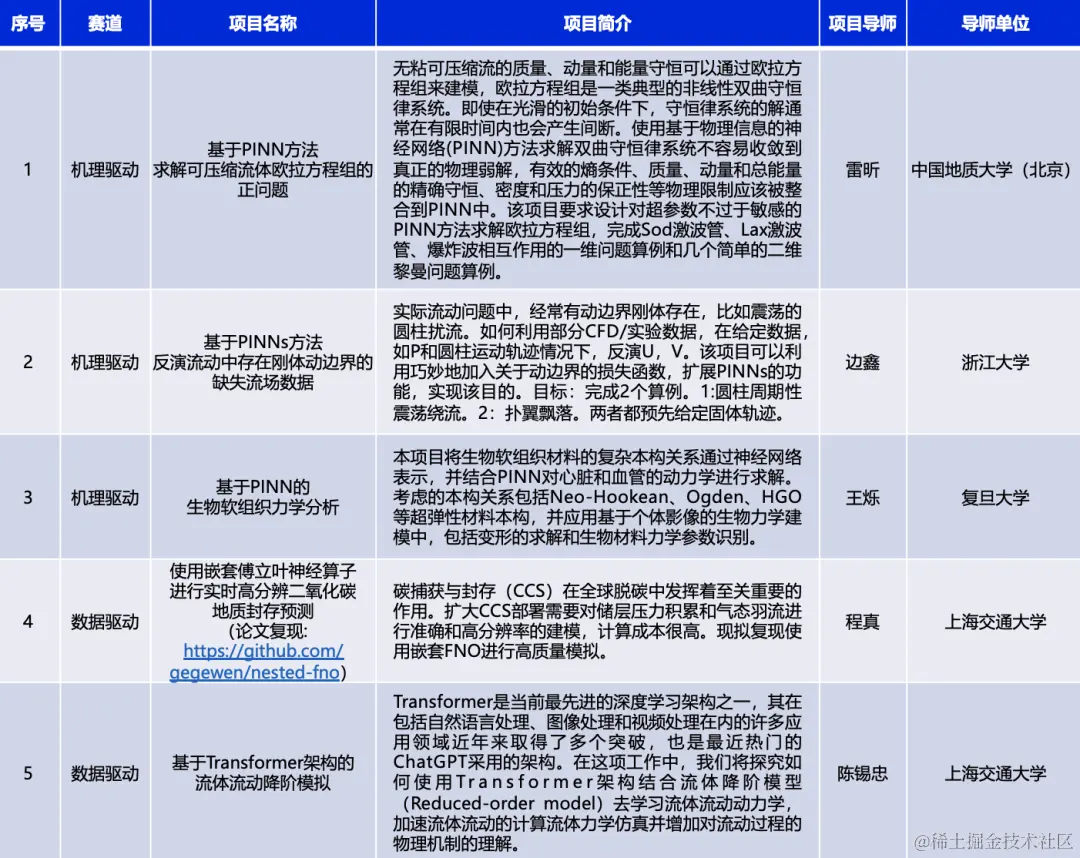Select the 序号 column header

pos(30,23)
